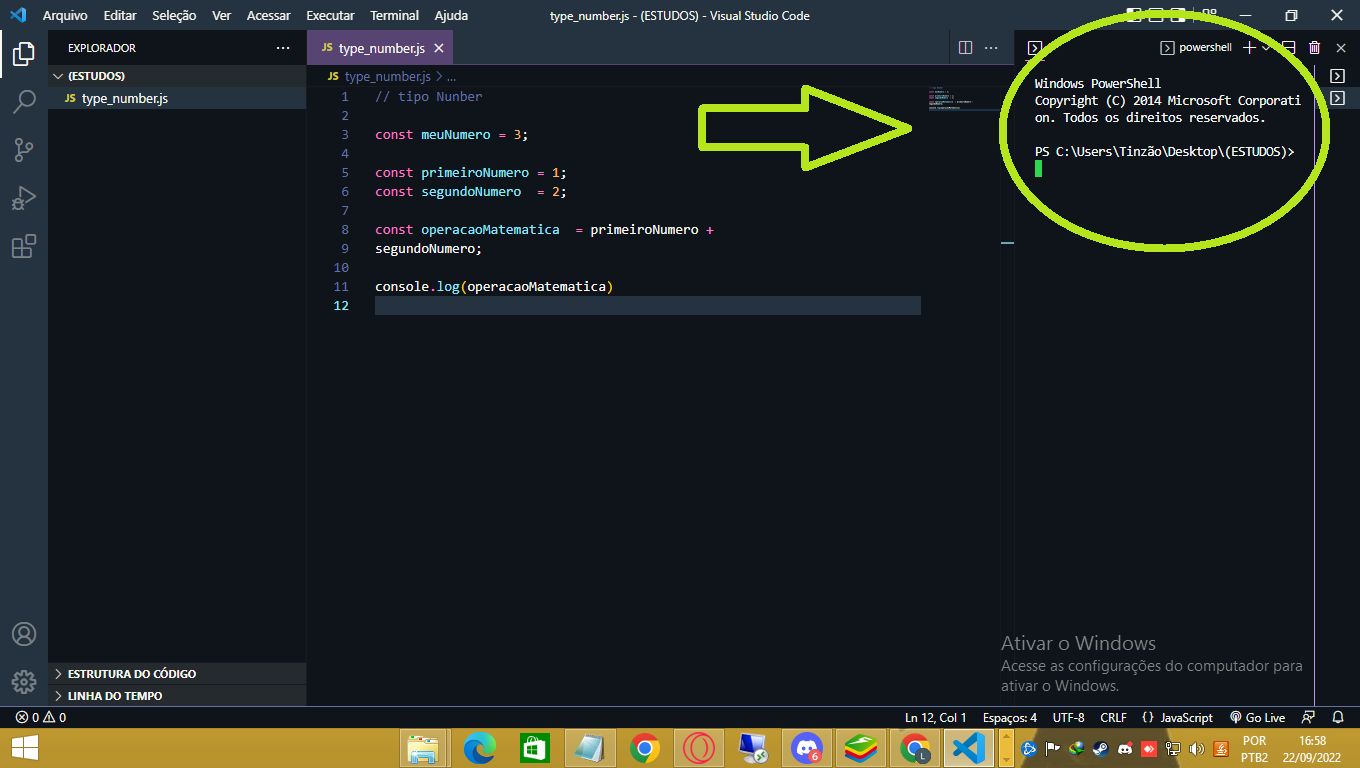Click line number 8 in gutter
Viewport: 1360px width, 768px height.
point(345,229)
